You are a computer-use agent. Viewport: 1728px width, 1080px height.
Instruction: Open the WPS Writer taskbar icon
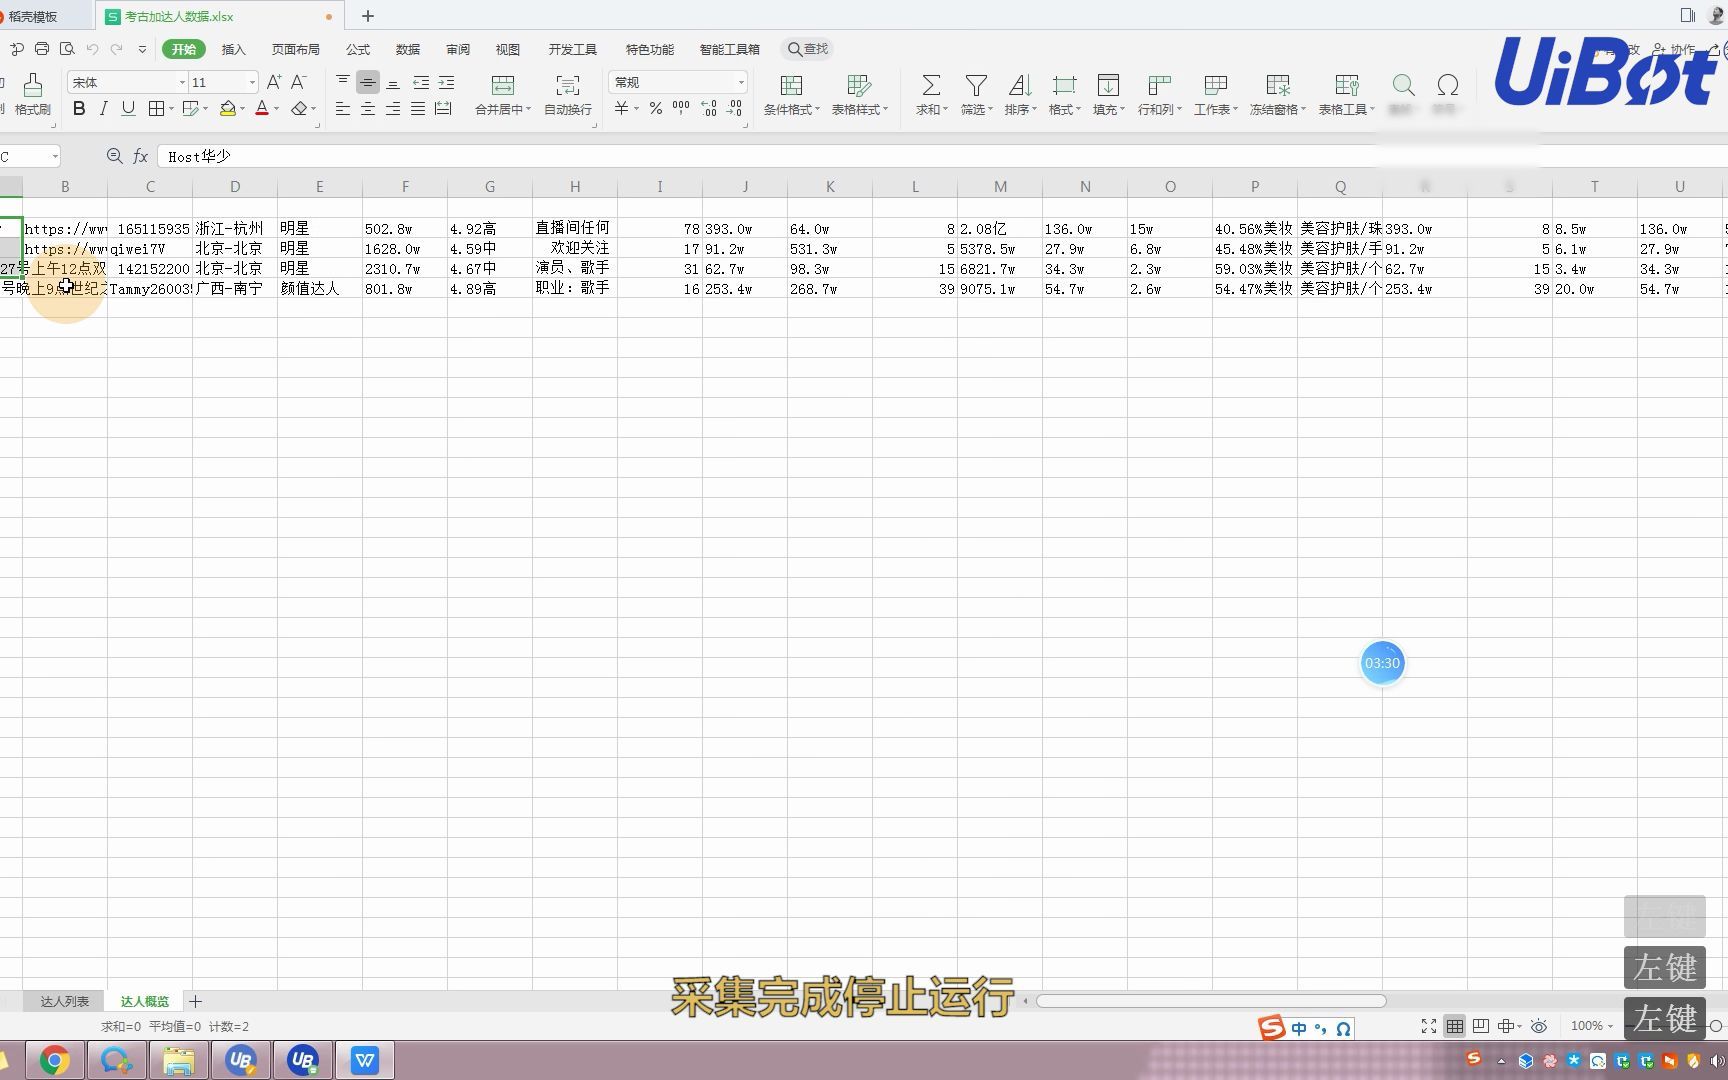click(365, 1061)
